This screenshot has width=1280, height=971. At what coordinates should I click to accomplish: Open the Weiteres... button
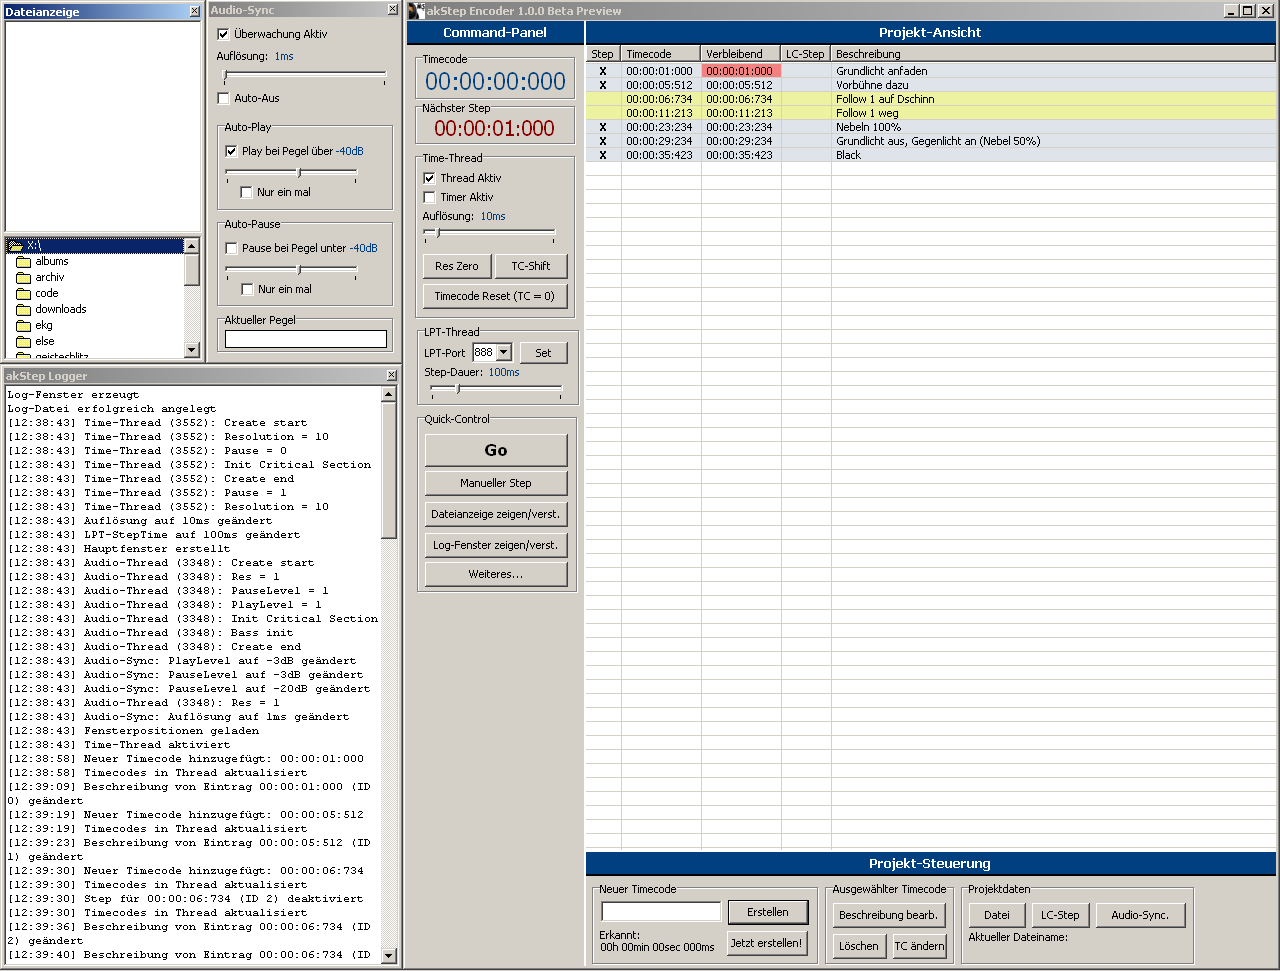click(x=496, y=574)
